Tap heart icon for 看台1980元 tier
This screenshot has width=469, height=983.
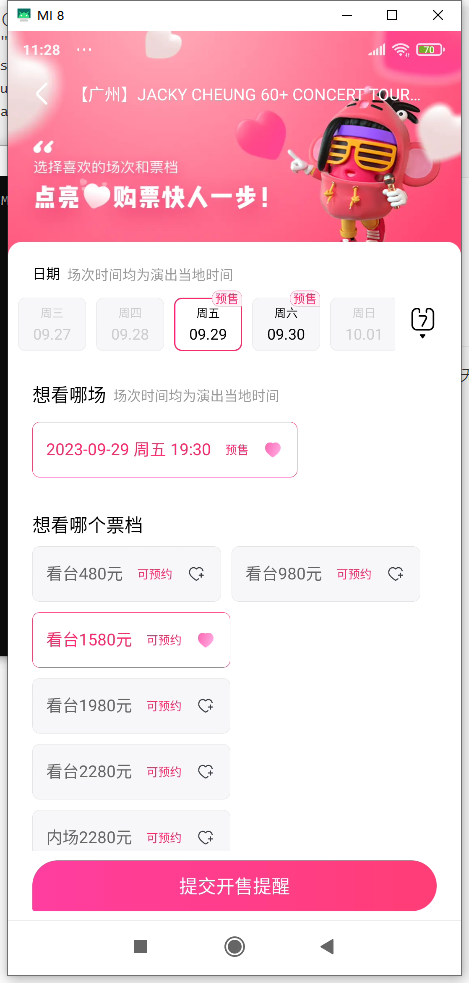click(x=206, y=706)
